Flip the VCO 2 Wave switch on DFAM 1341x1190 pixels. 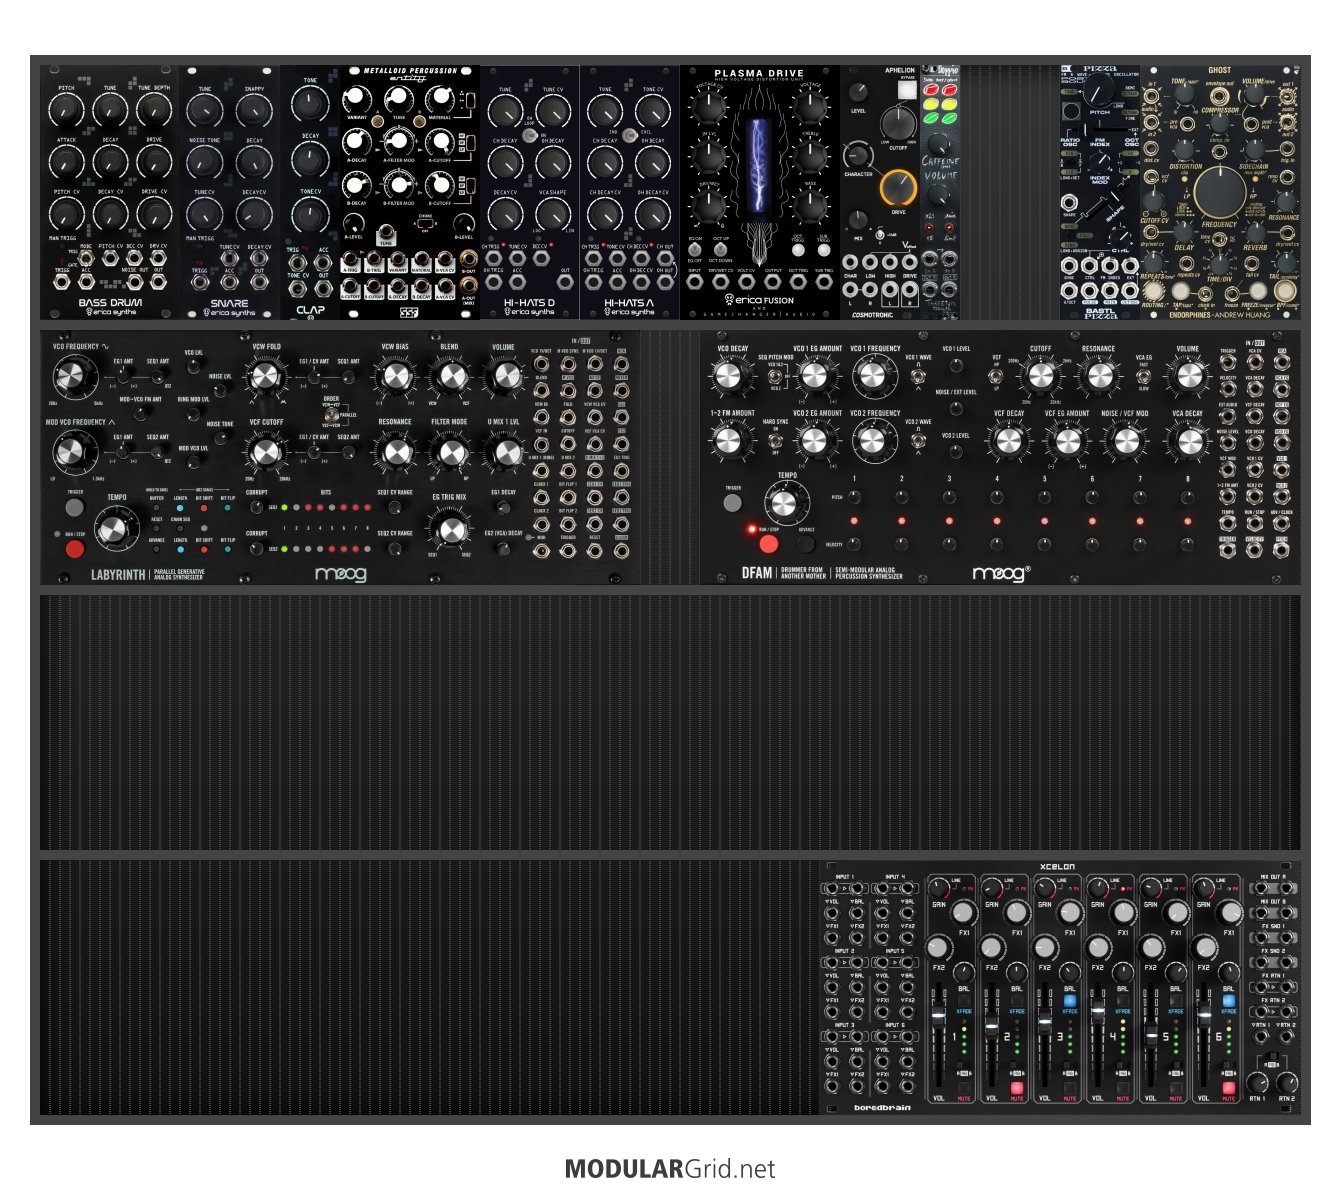click(x=917, y=441)
